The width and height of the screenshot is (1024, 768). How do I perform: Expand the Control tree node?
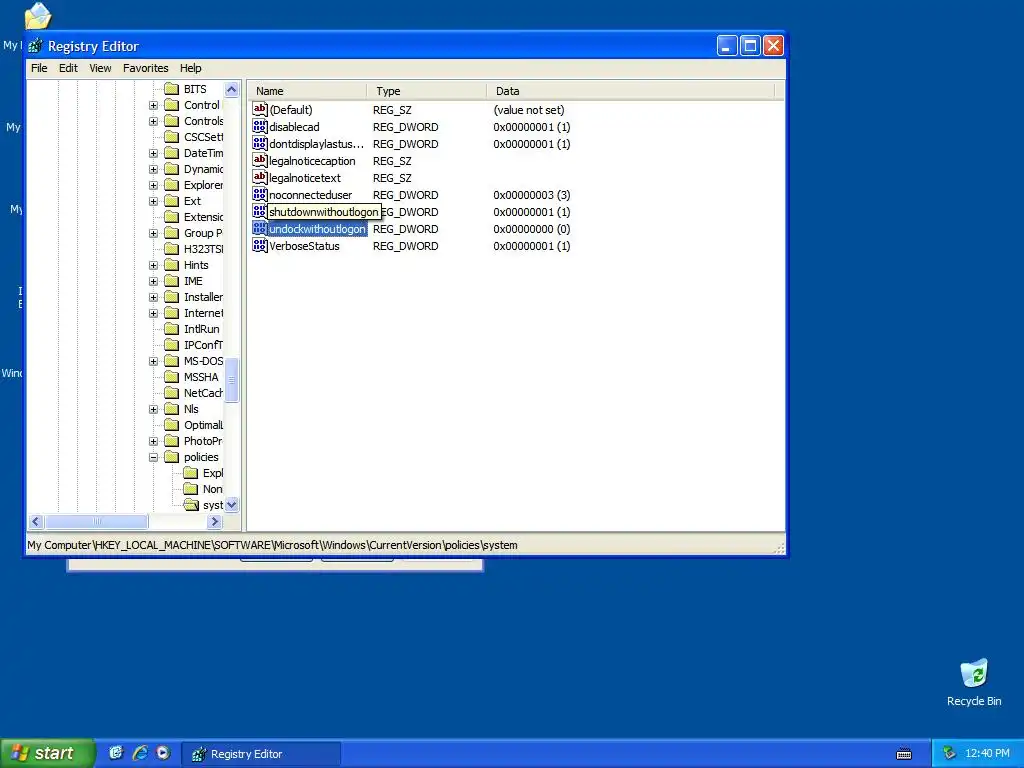click(153, 105)
